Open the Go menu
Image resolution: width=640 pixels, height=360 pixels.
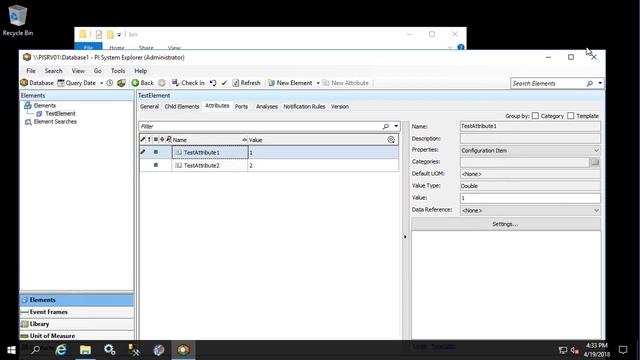(x=98, y=71)
